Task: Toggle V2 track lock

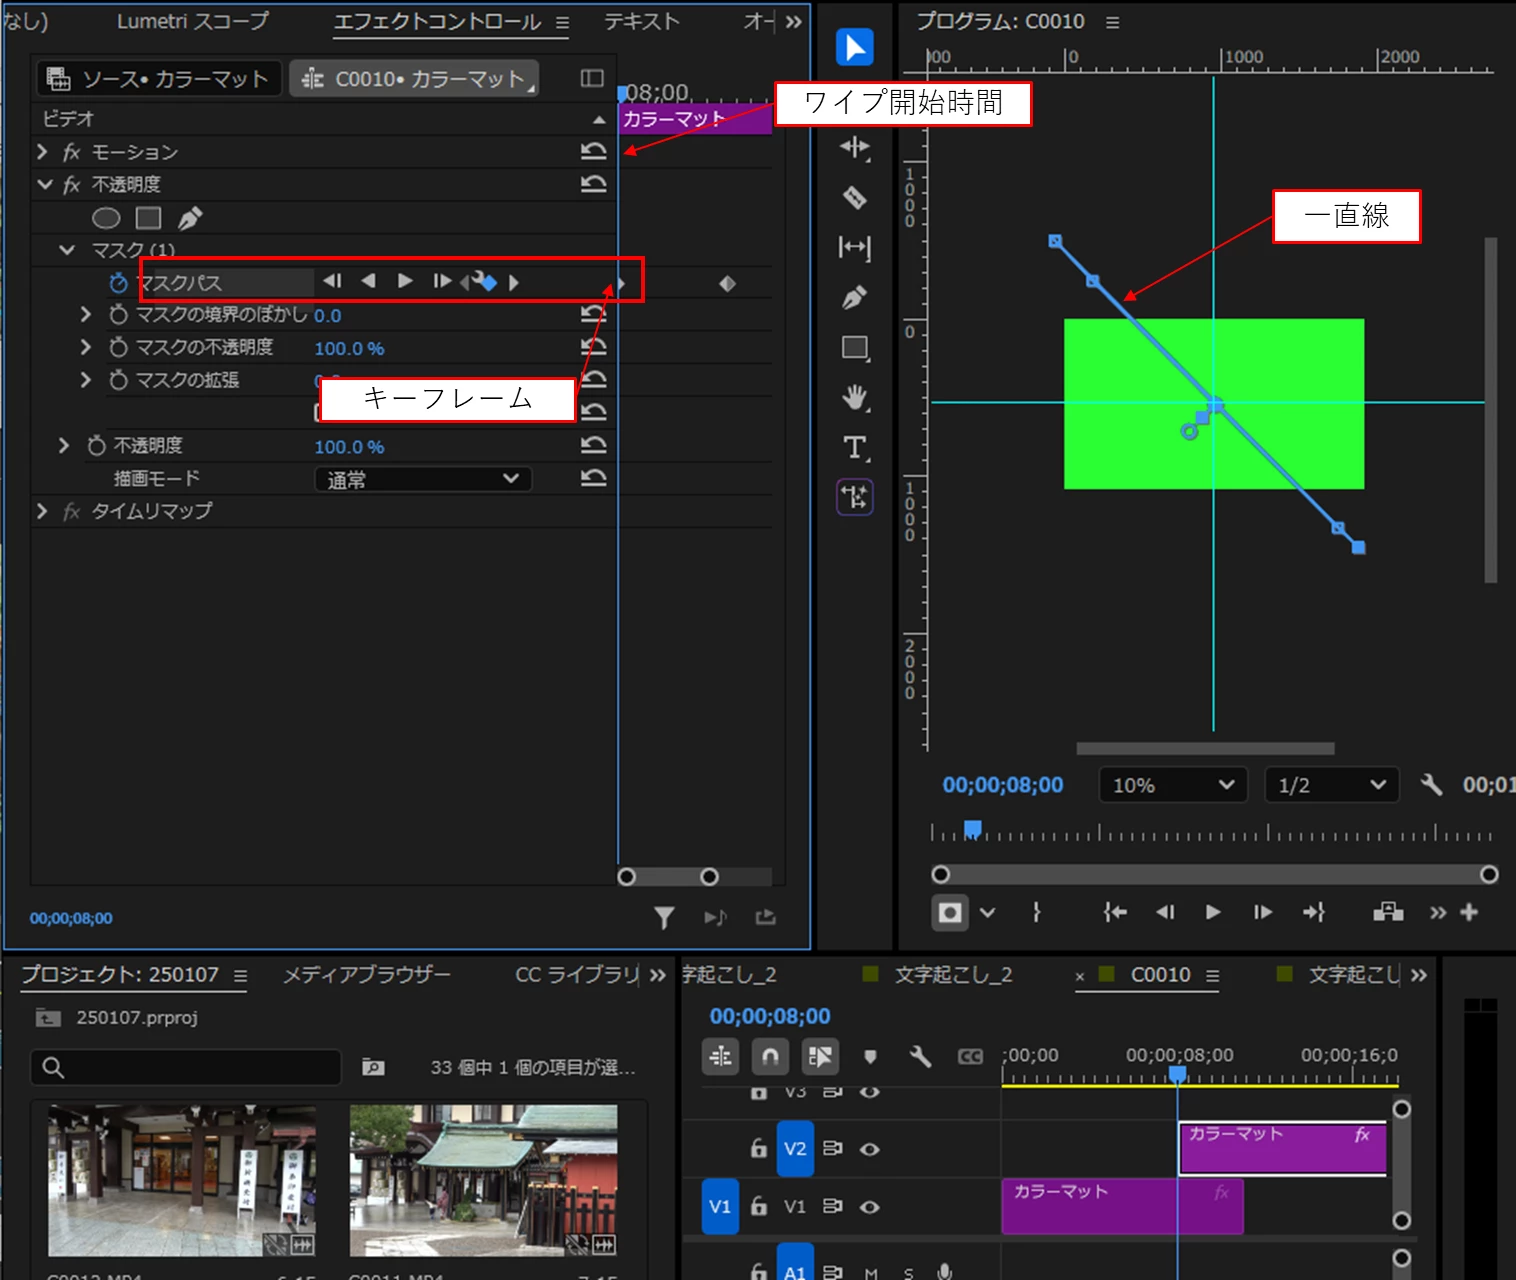Action: (x=759, y=1149)
